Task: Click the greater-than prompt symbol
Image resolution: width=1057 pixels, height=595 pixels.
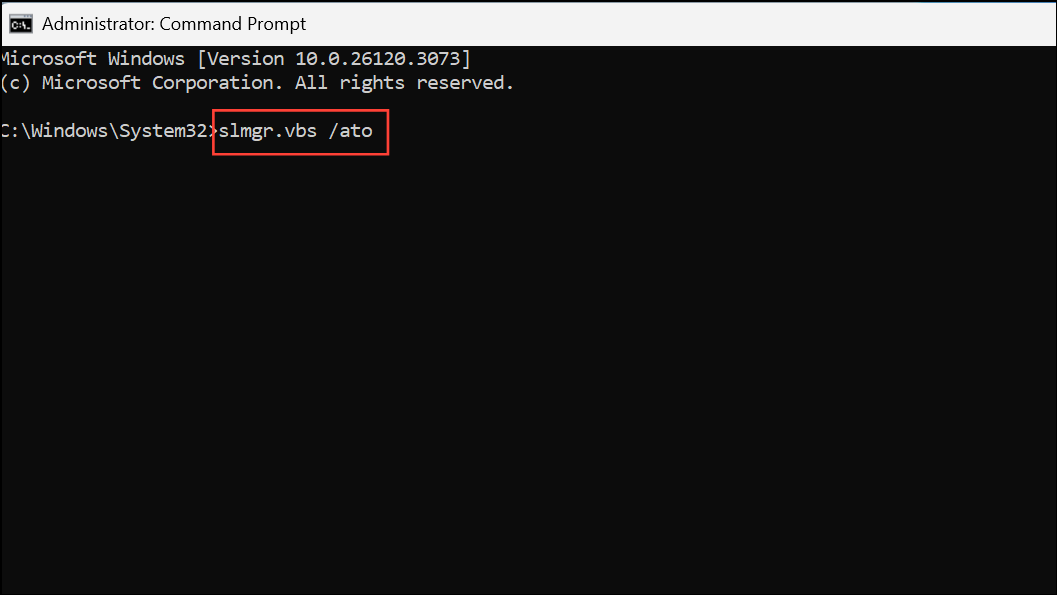Action: (213, 130)
